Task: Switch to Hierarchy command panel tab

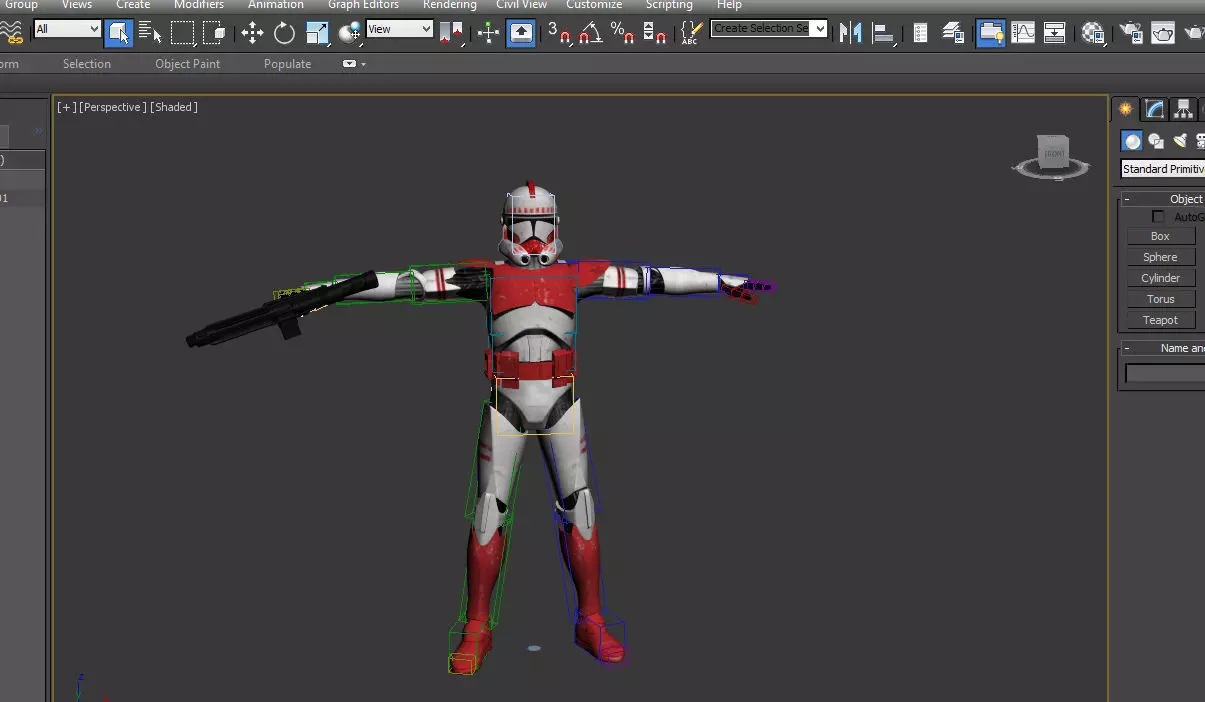Action: click(1184, 109)
